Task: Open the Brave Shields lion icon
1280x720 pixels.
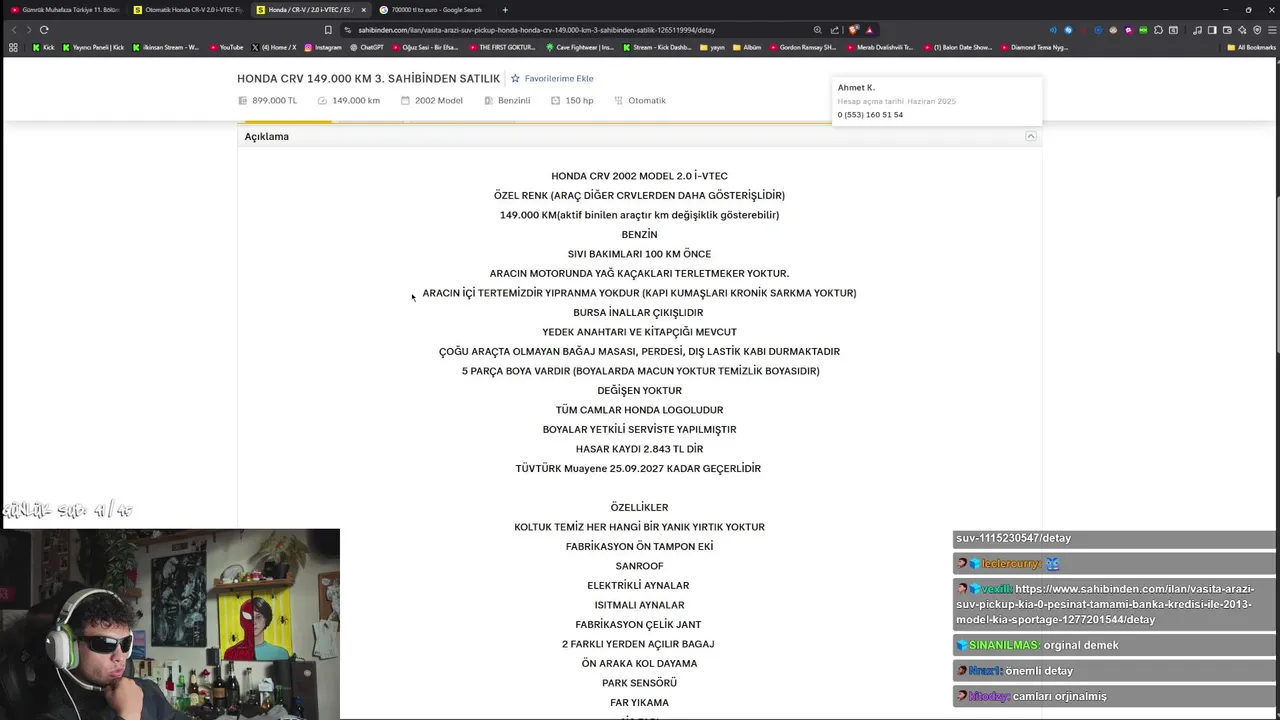Action: pos(853,30)
